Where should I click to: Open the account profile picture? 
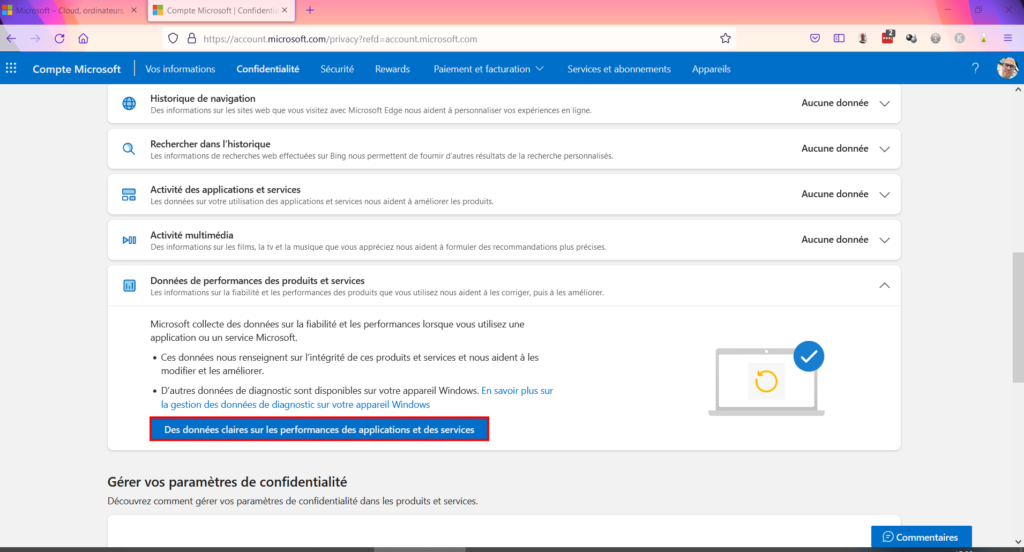(1006, 68)
